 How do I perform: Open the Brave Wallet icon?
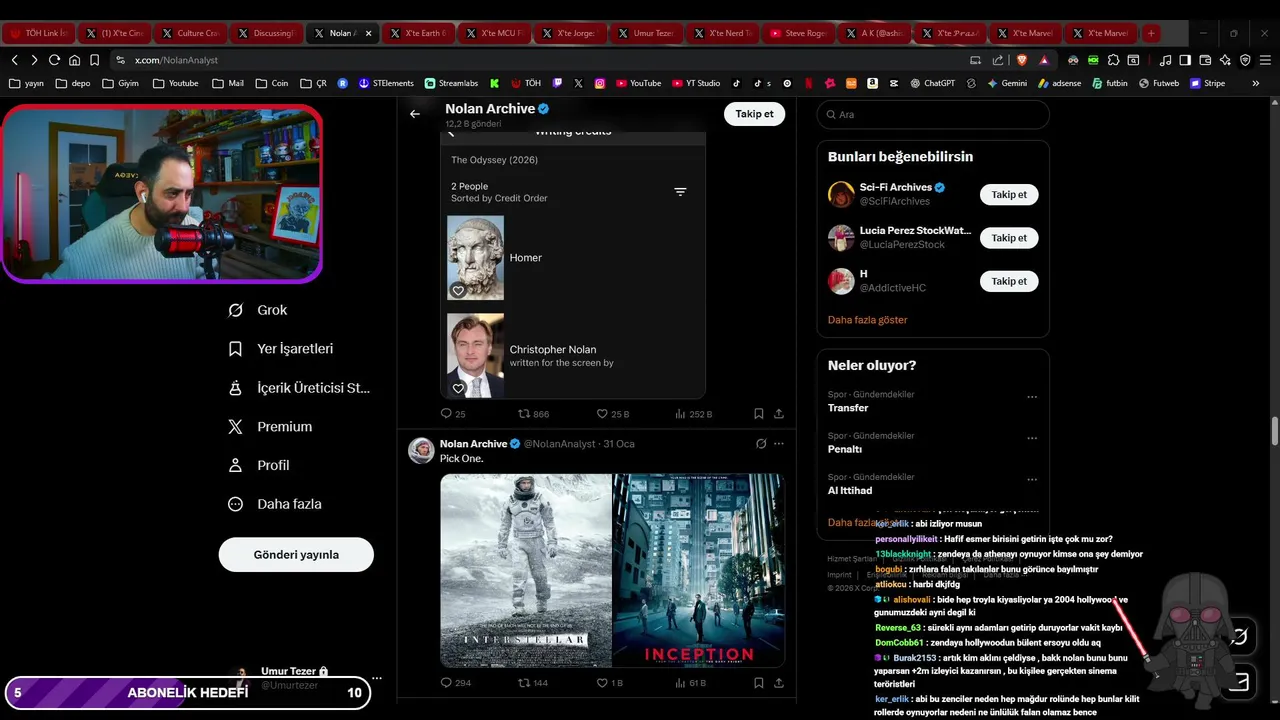1206,60
